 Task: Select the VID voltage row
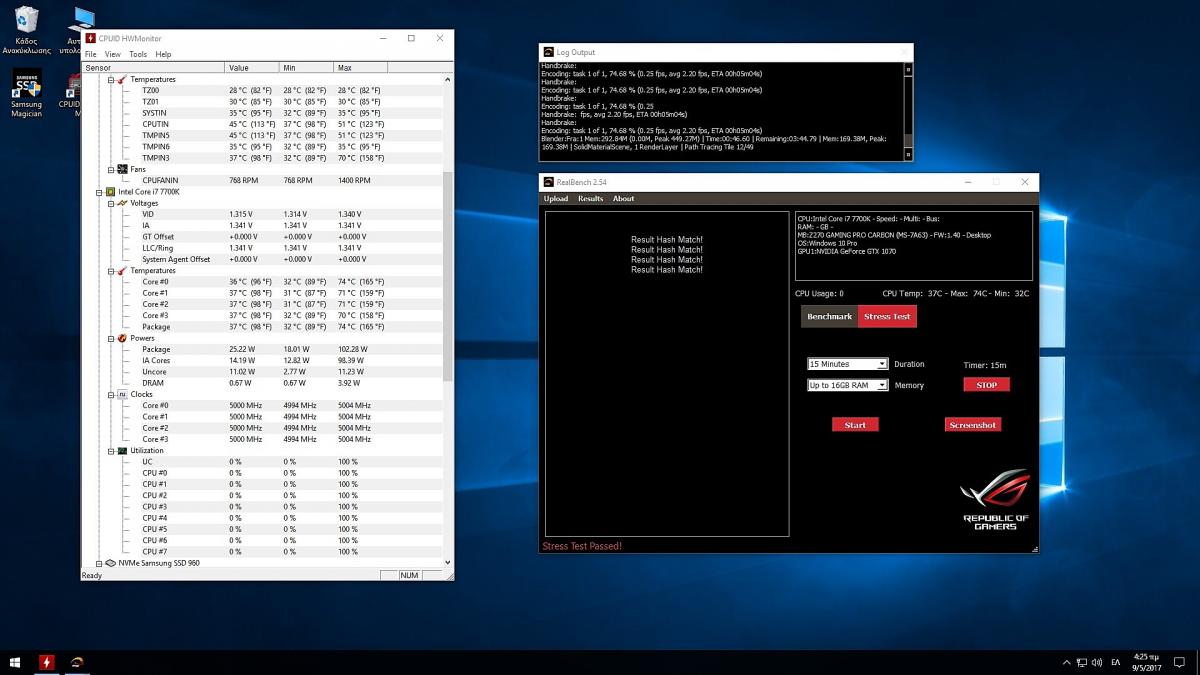click(x=262, y=214)
